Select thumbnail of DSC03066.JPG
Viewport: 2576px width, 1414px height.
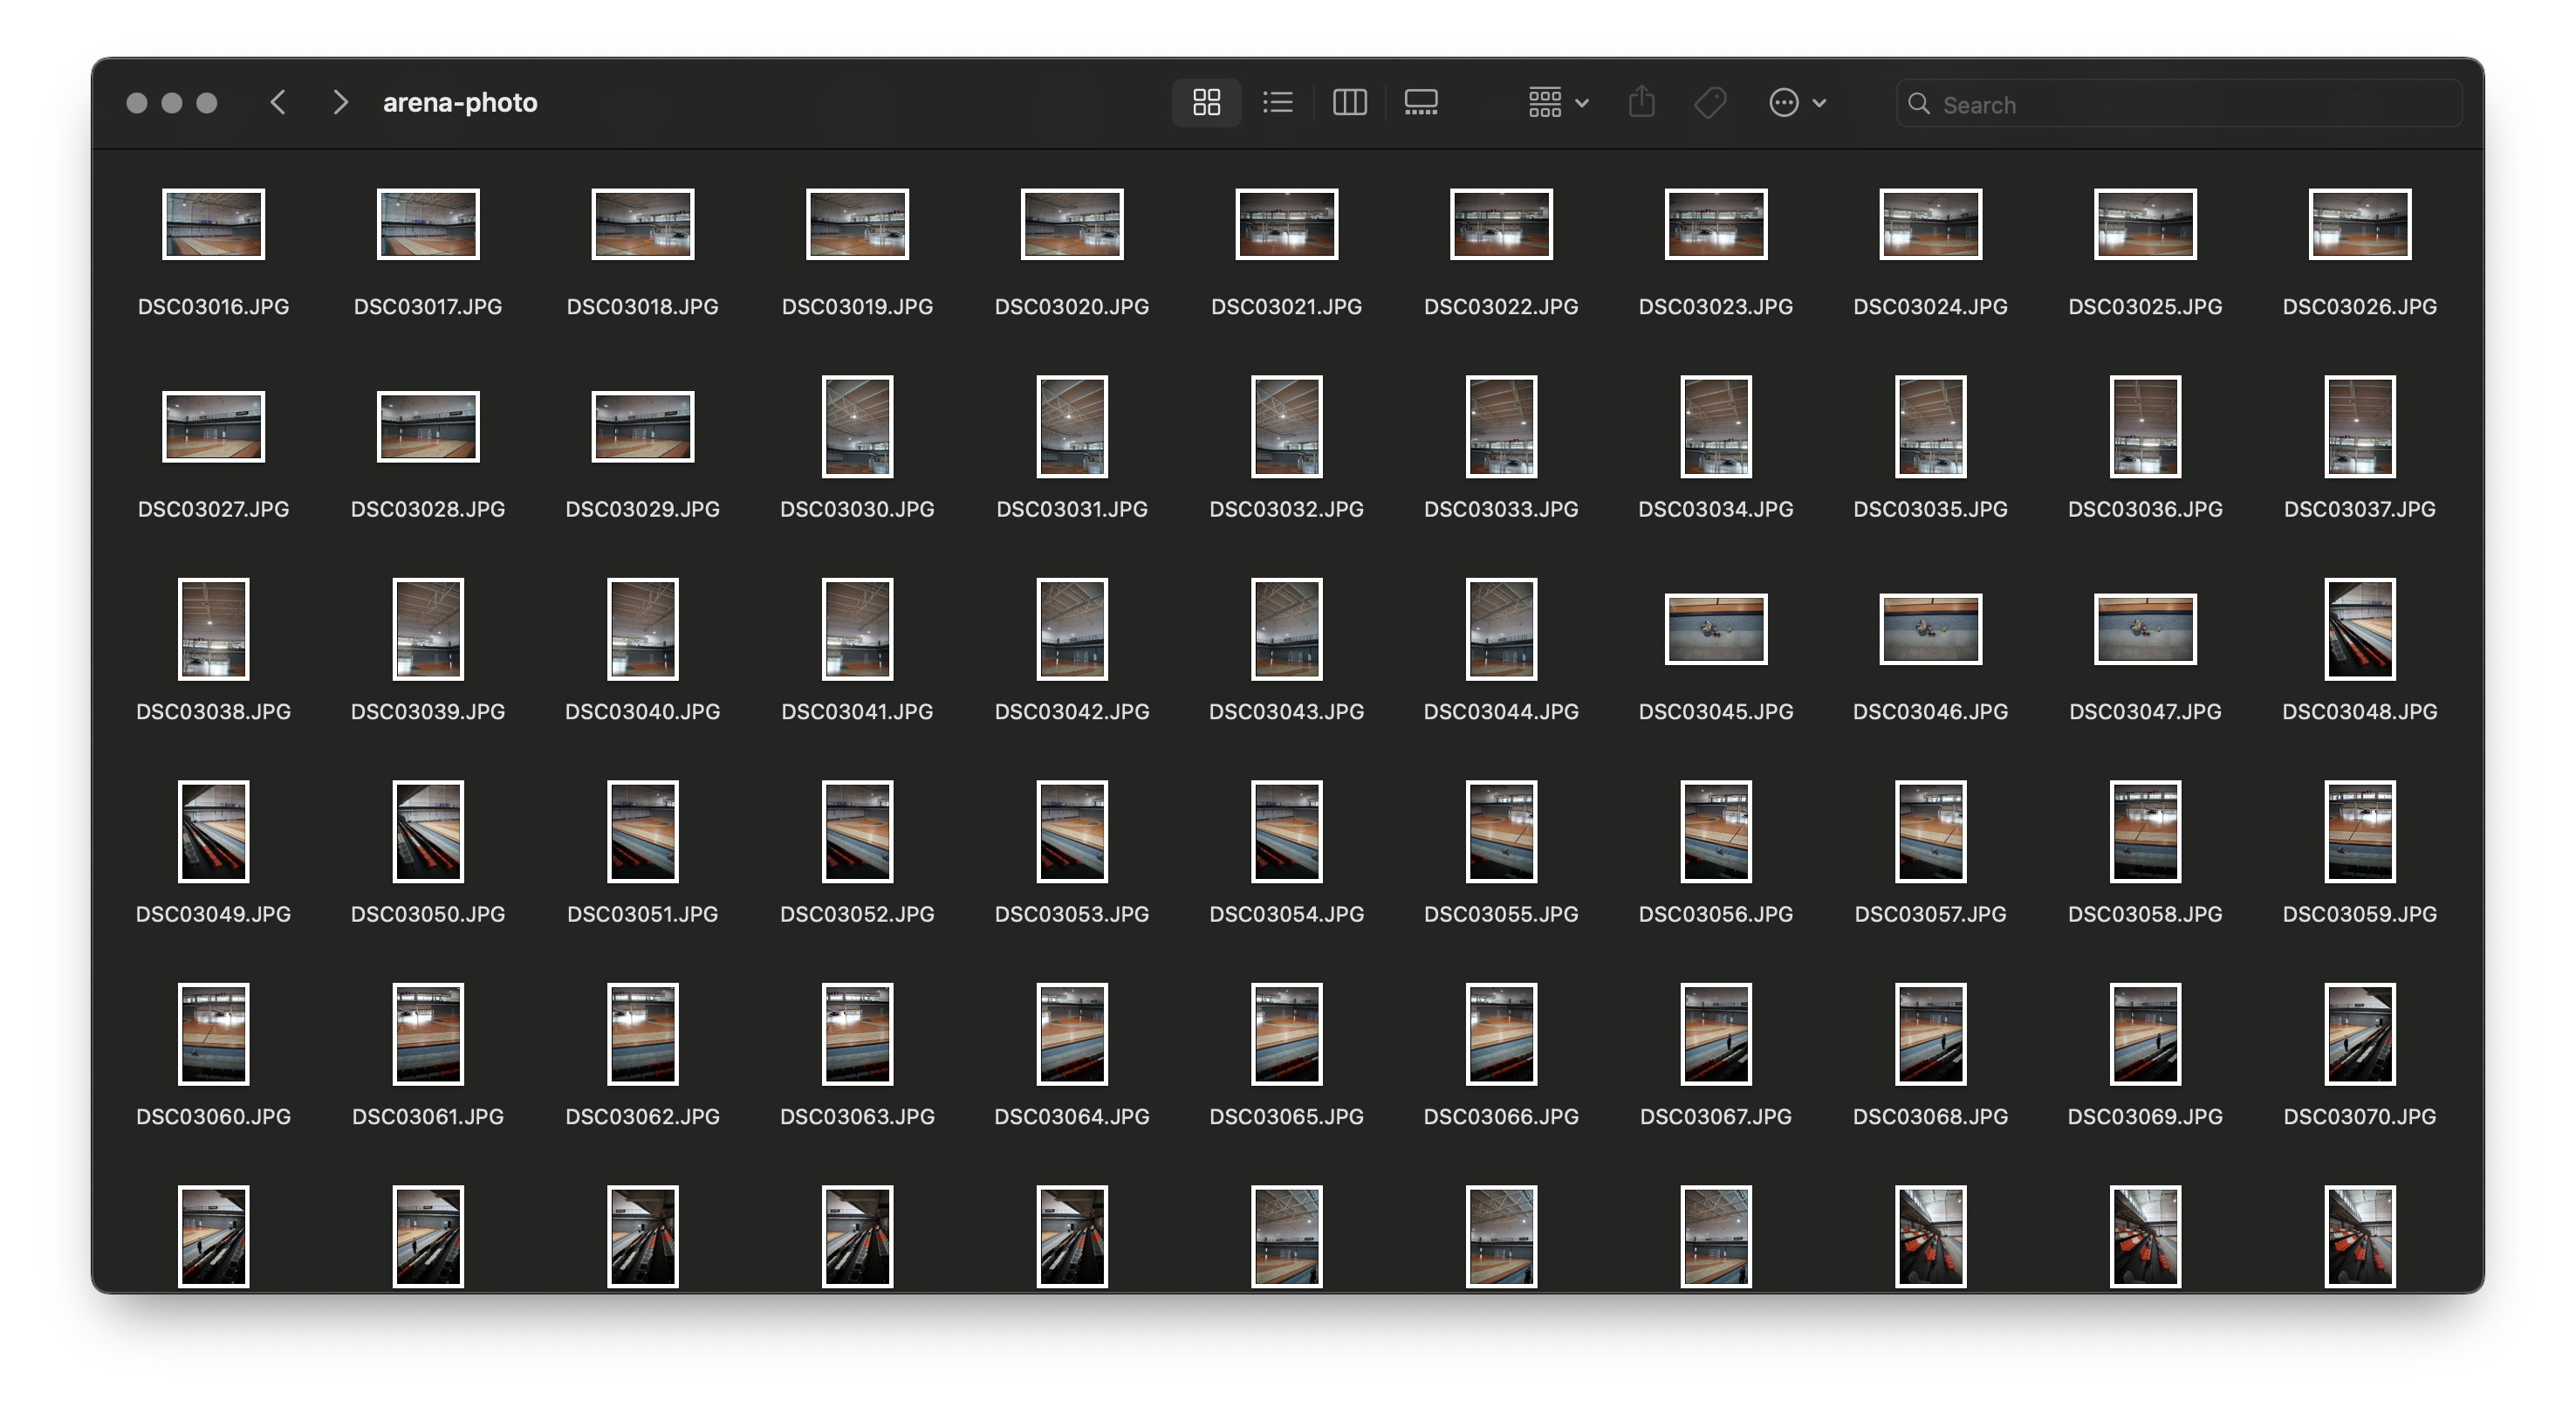(1501, 1034)
